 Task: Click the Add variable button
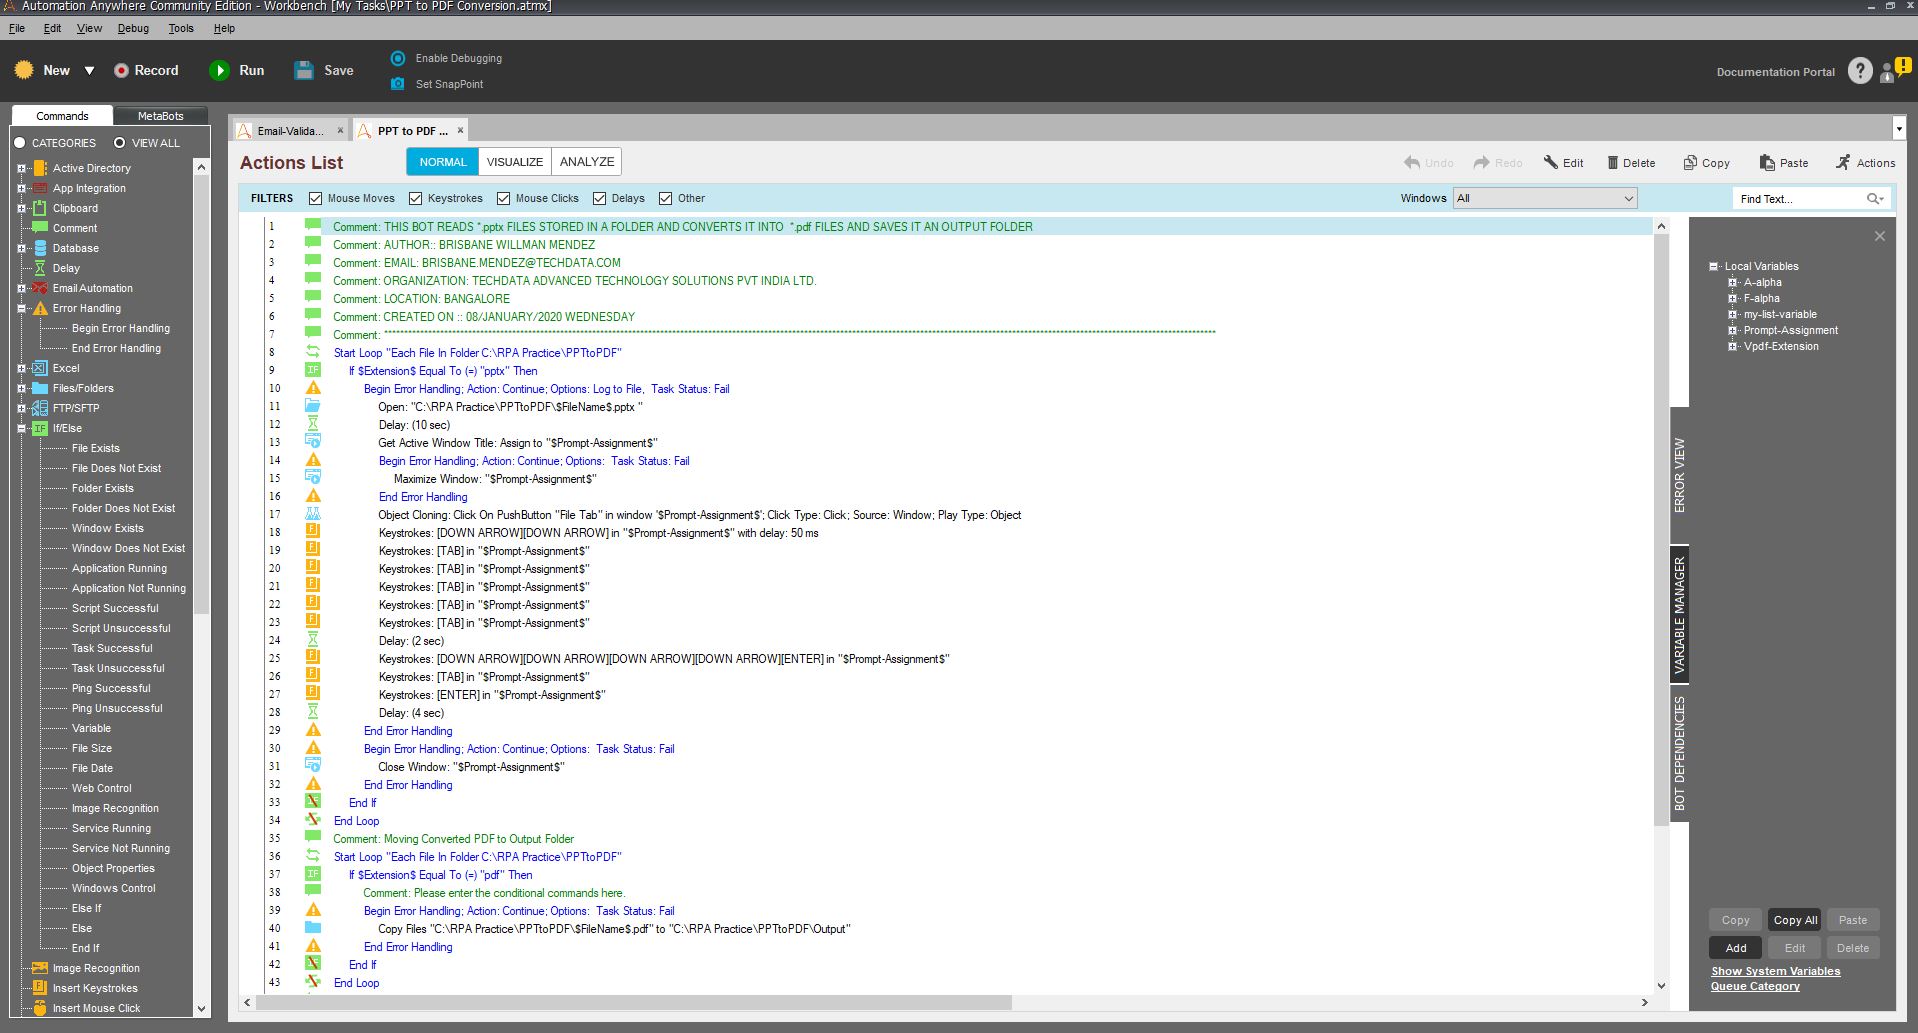click(x=1735, y=948)
